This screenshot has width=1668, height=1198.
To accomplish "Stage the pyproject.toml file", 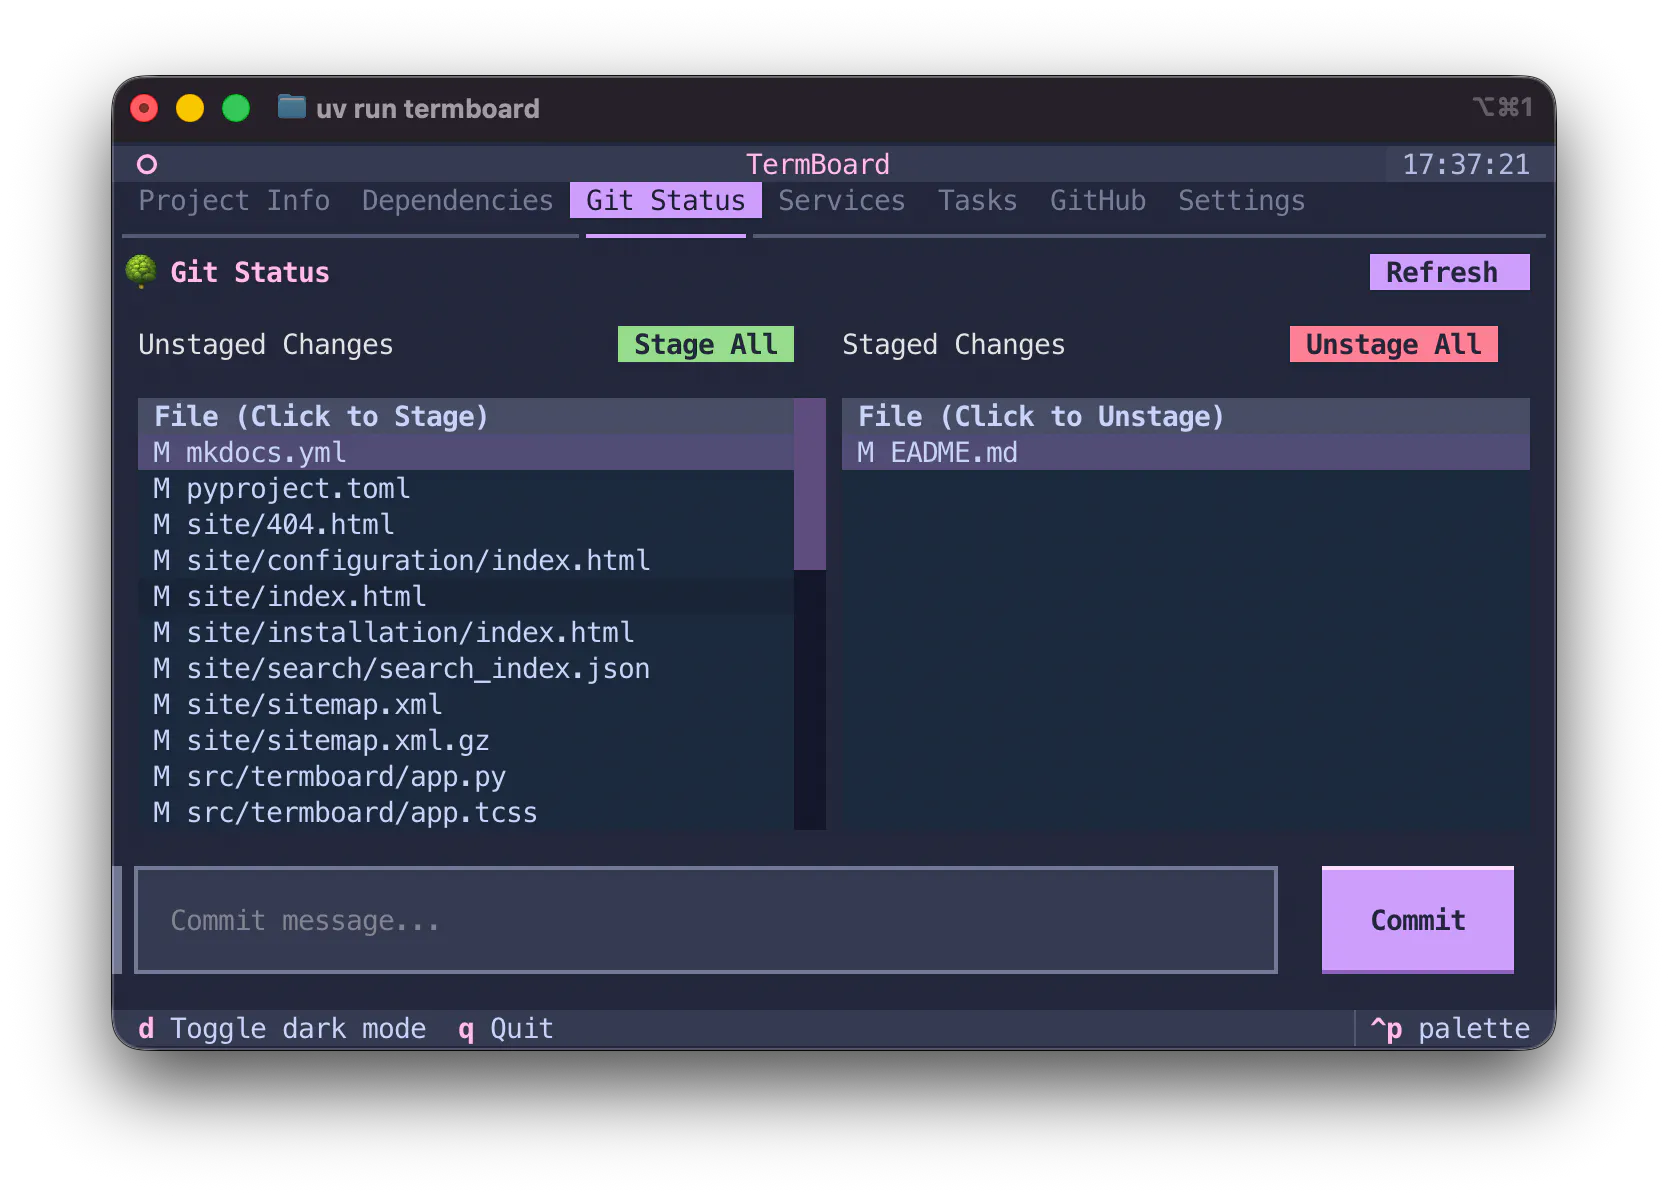I will click(466, 488).
